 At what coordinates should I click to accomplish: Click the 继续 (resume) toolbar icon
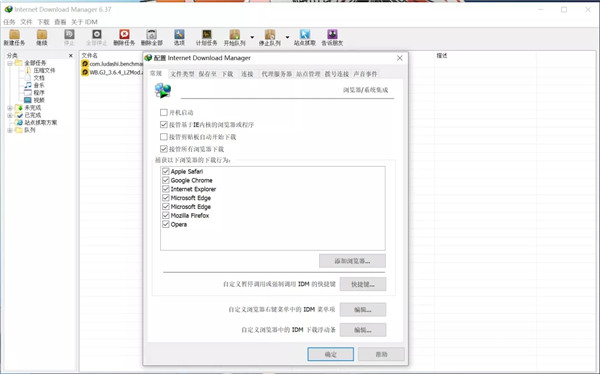coord(42,38)
